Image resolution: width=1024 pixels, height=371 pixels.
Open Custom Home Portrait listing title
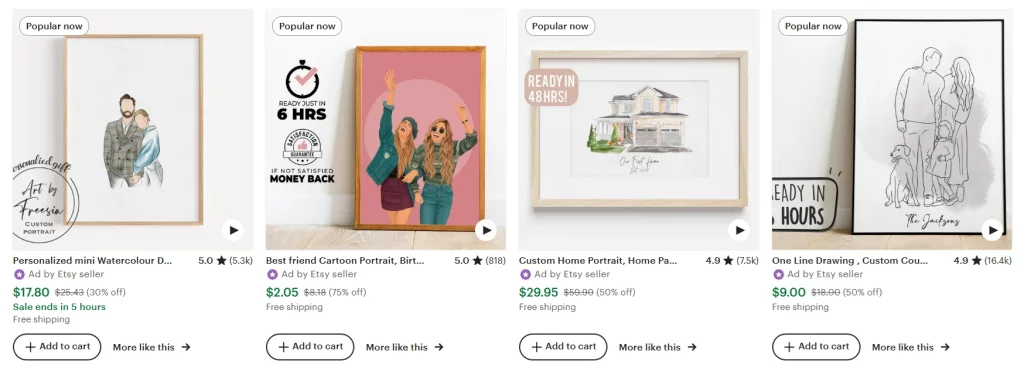pyautogui.click(x=598, y=261)
